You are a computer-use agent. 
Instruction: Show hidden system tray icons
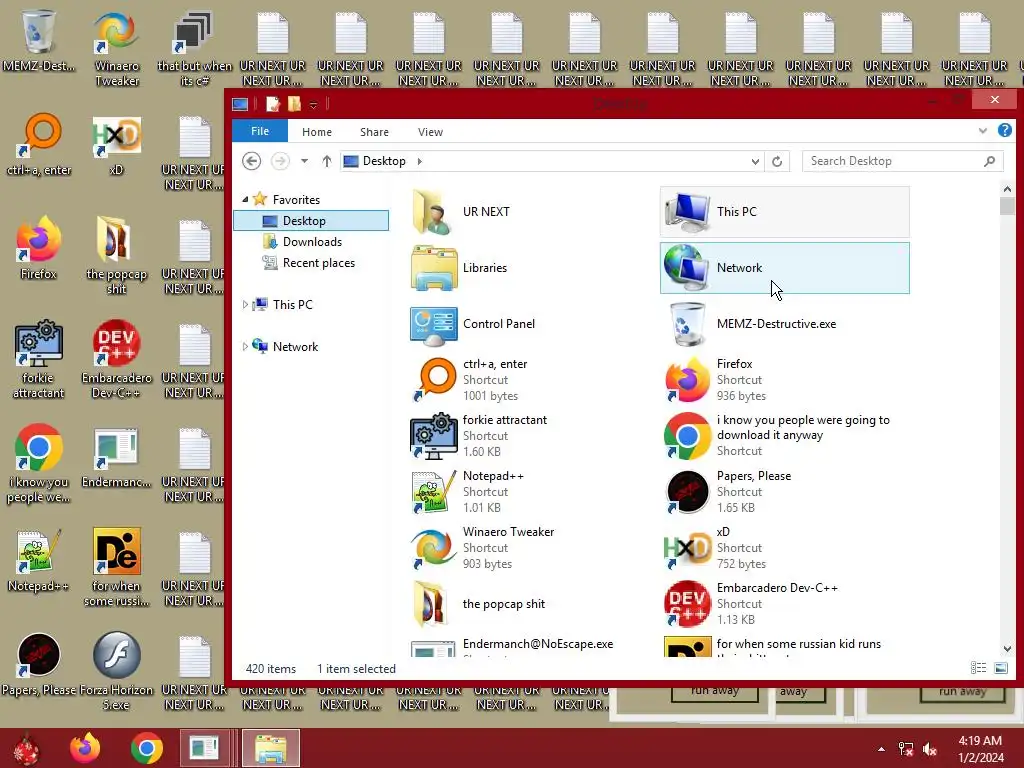click(882, 748)
